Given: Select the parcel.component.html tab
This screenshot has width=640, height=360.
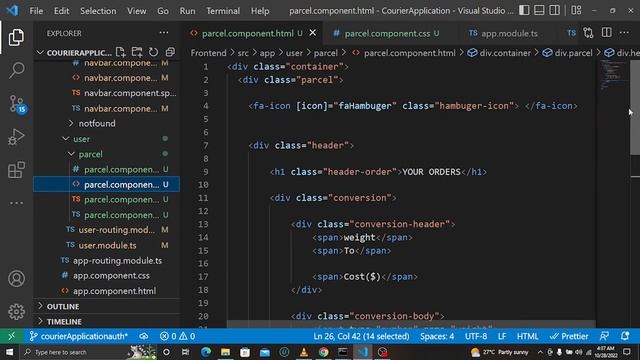Looking at the screenshot, I should tap(247, 33).
